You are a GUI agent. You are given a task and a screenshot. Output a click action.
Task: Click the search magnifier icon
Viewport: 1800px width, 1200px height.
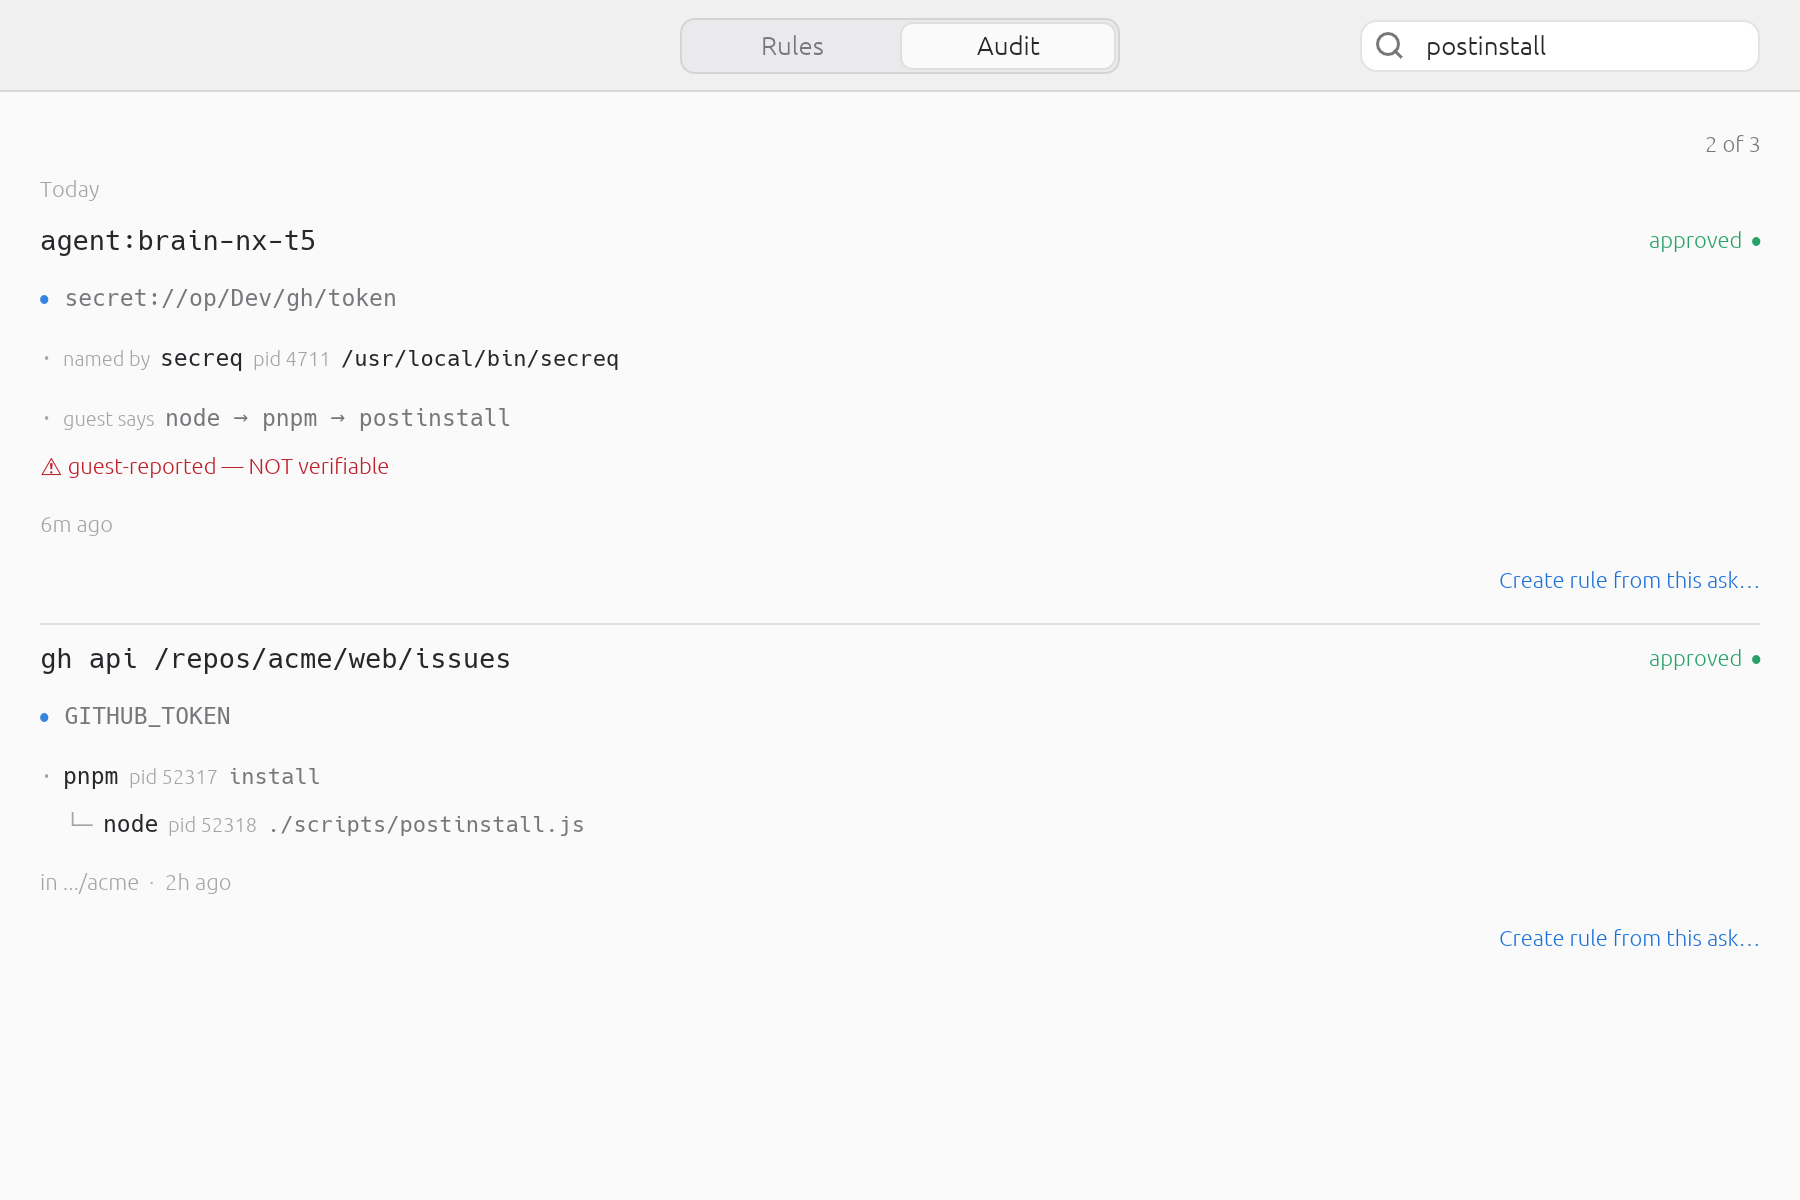1389,45
